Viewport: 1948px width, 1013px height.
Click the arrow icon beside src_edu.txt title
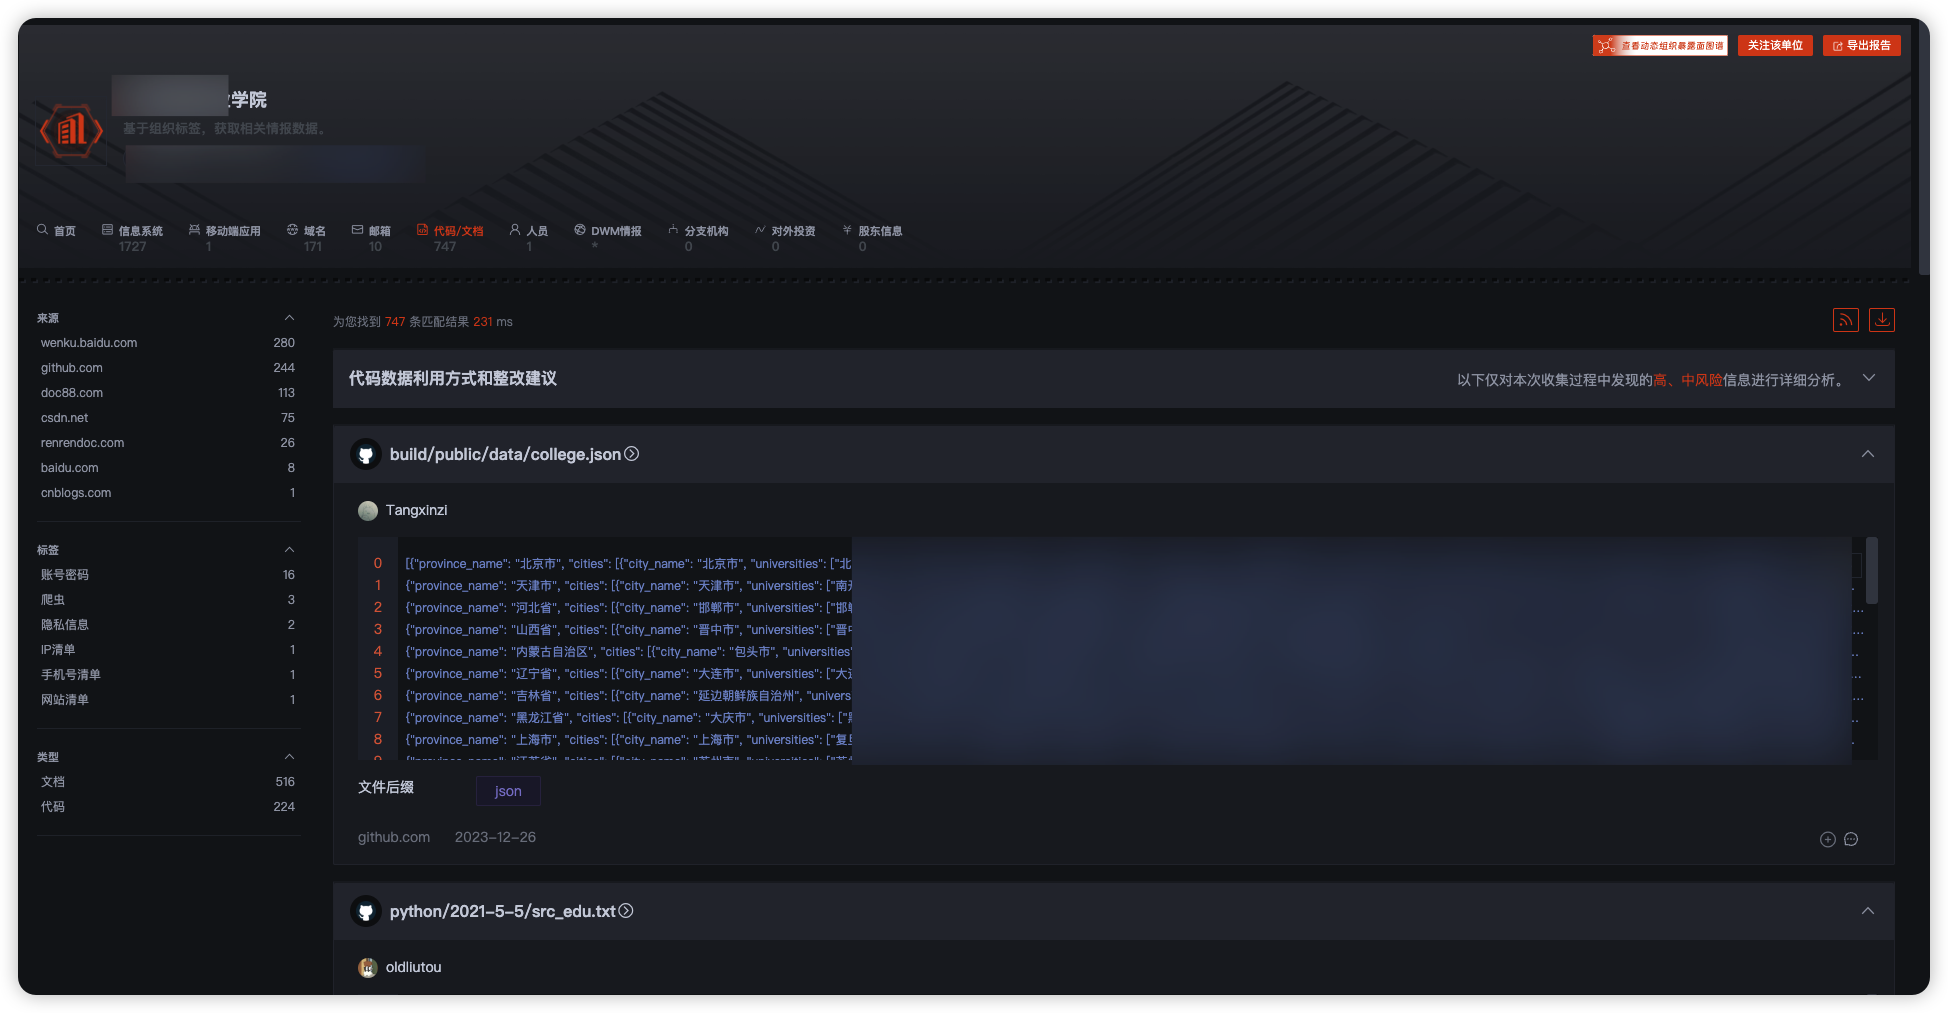click(x=626, y=911)
